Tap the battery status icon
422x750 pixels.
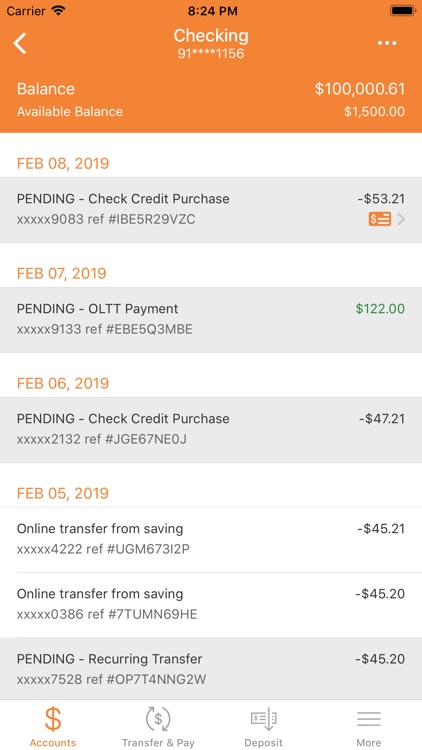coord(402,11)
